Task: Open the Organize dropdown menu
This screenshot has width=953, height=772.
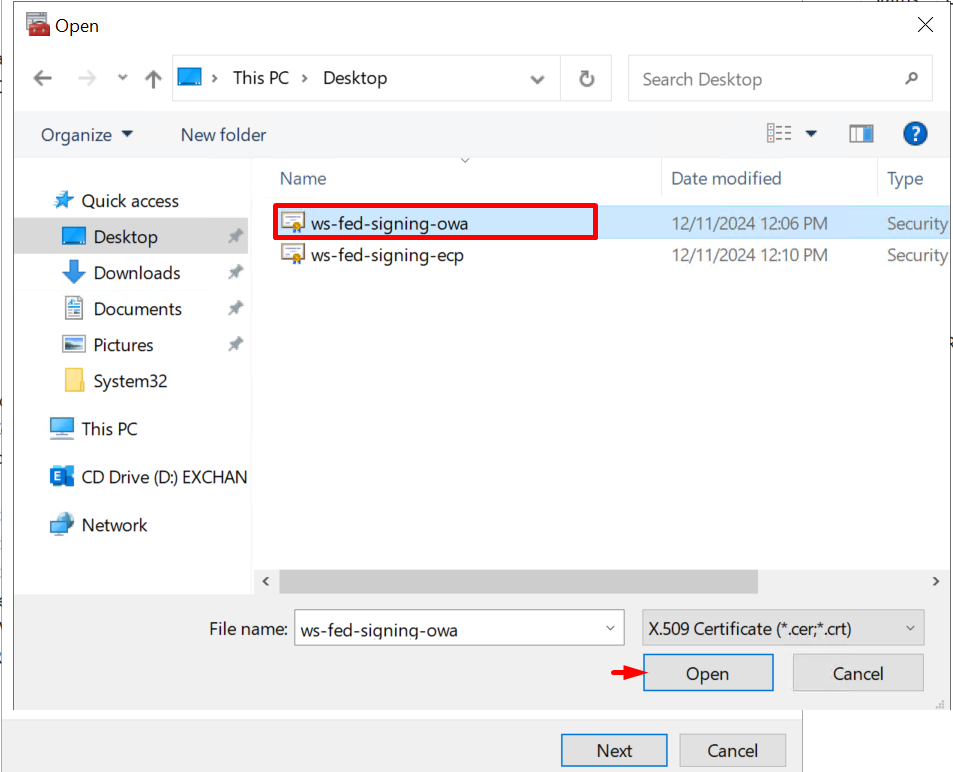Action: pos(86,135)
